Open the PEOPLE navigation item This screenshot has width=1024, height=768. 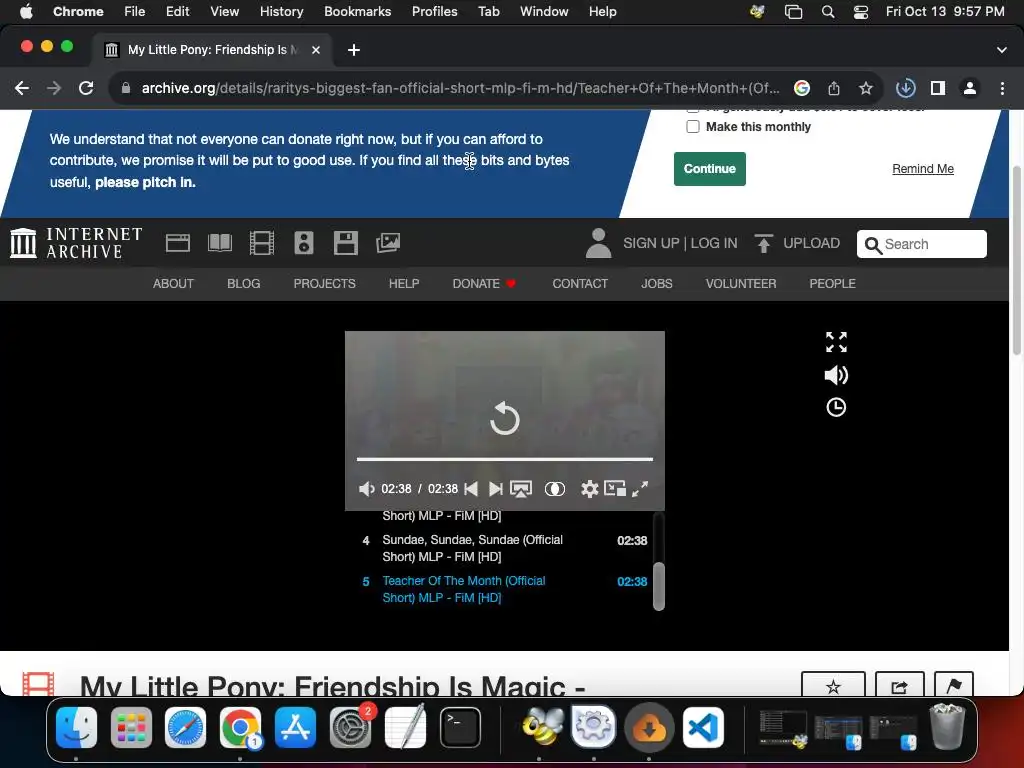[x=832, y=283]
